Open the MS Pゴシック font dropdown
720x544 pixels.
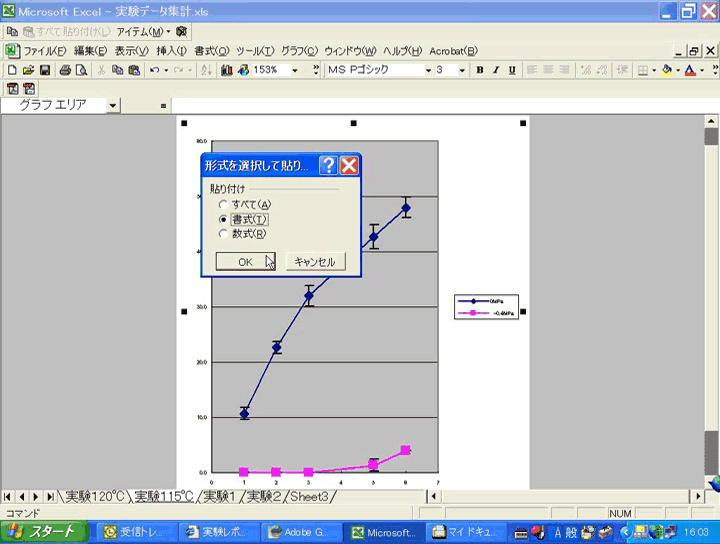(428, 70)
